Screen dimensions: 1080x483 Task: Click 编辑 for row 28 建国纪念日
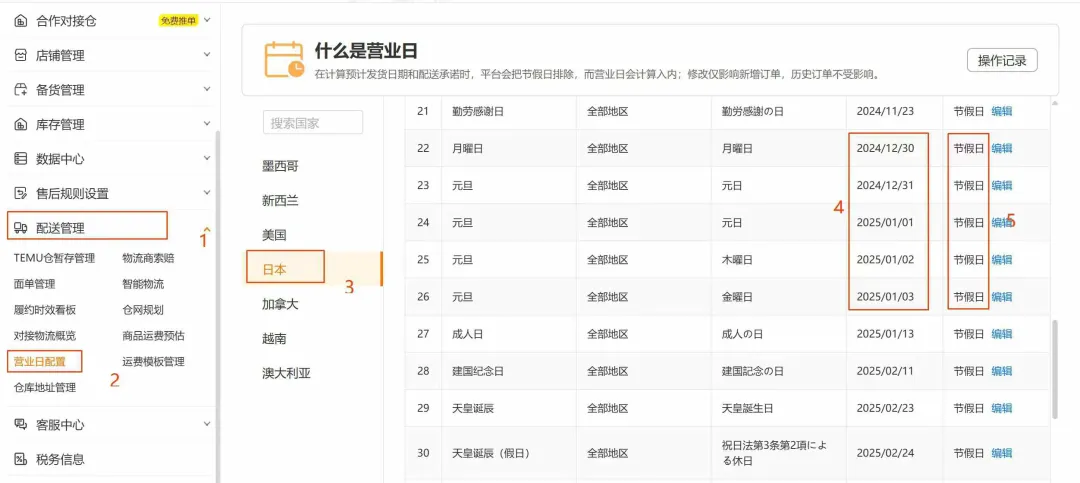click(x=1001, y=371)
